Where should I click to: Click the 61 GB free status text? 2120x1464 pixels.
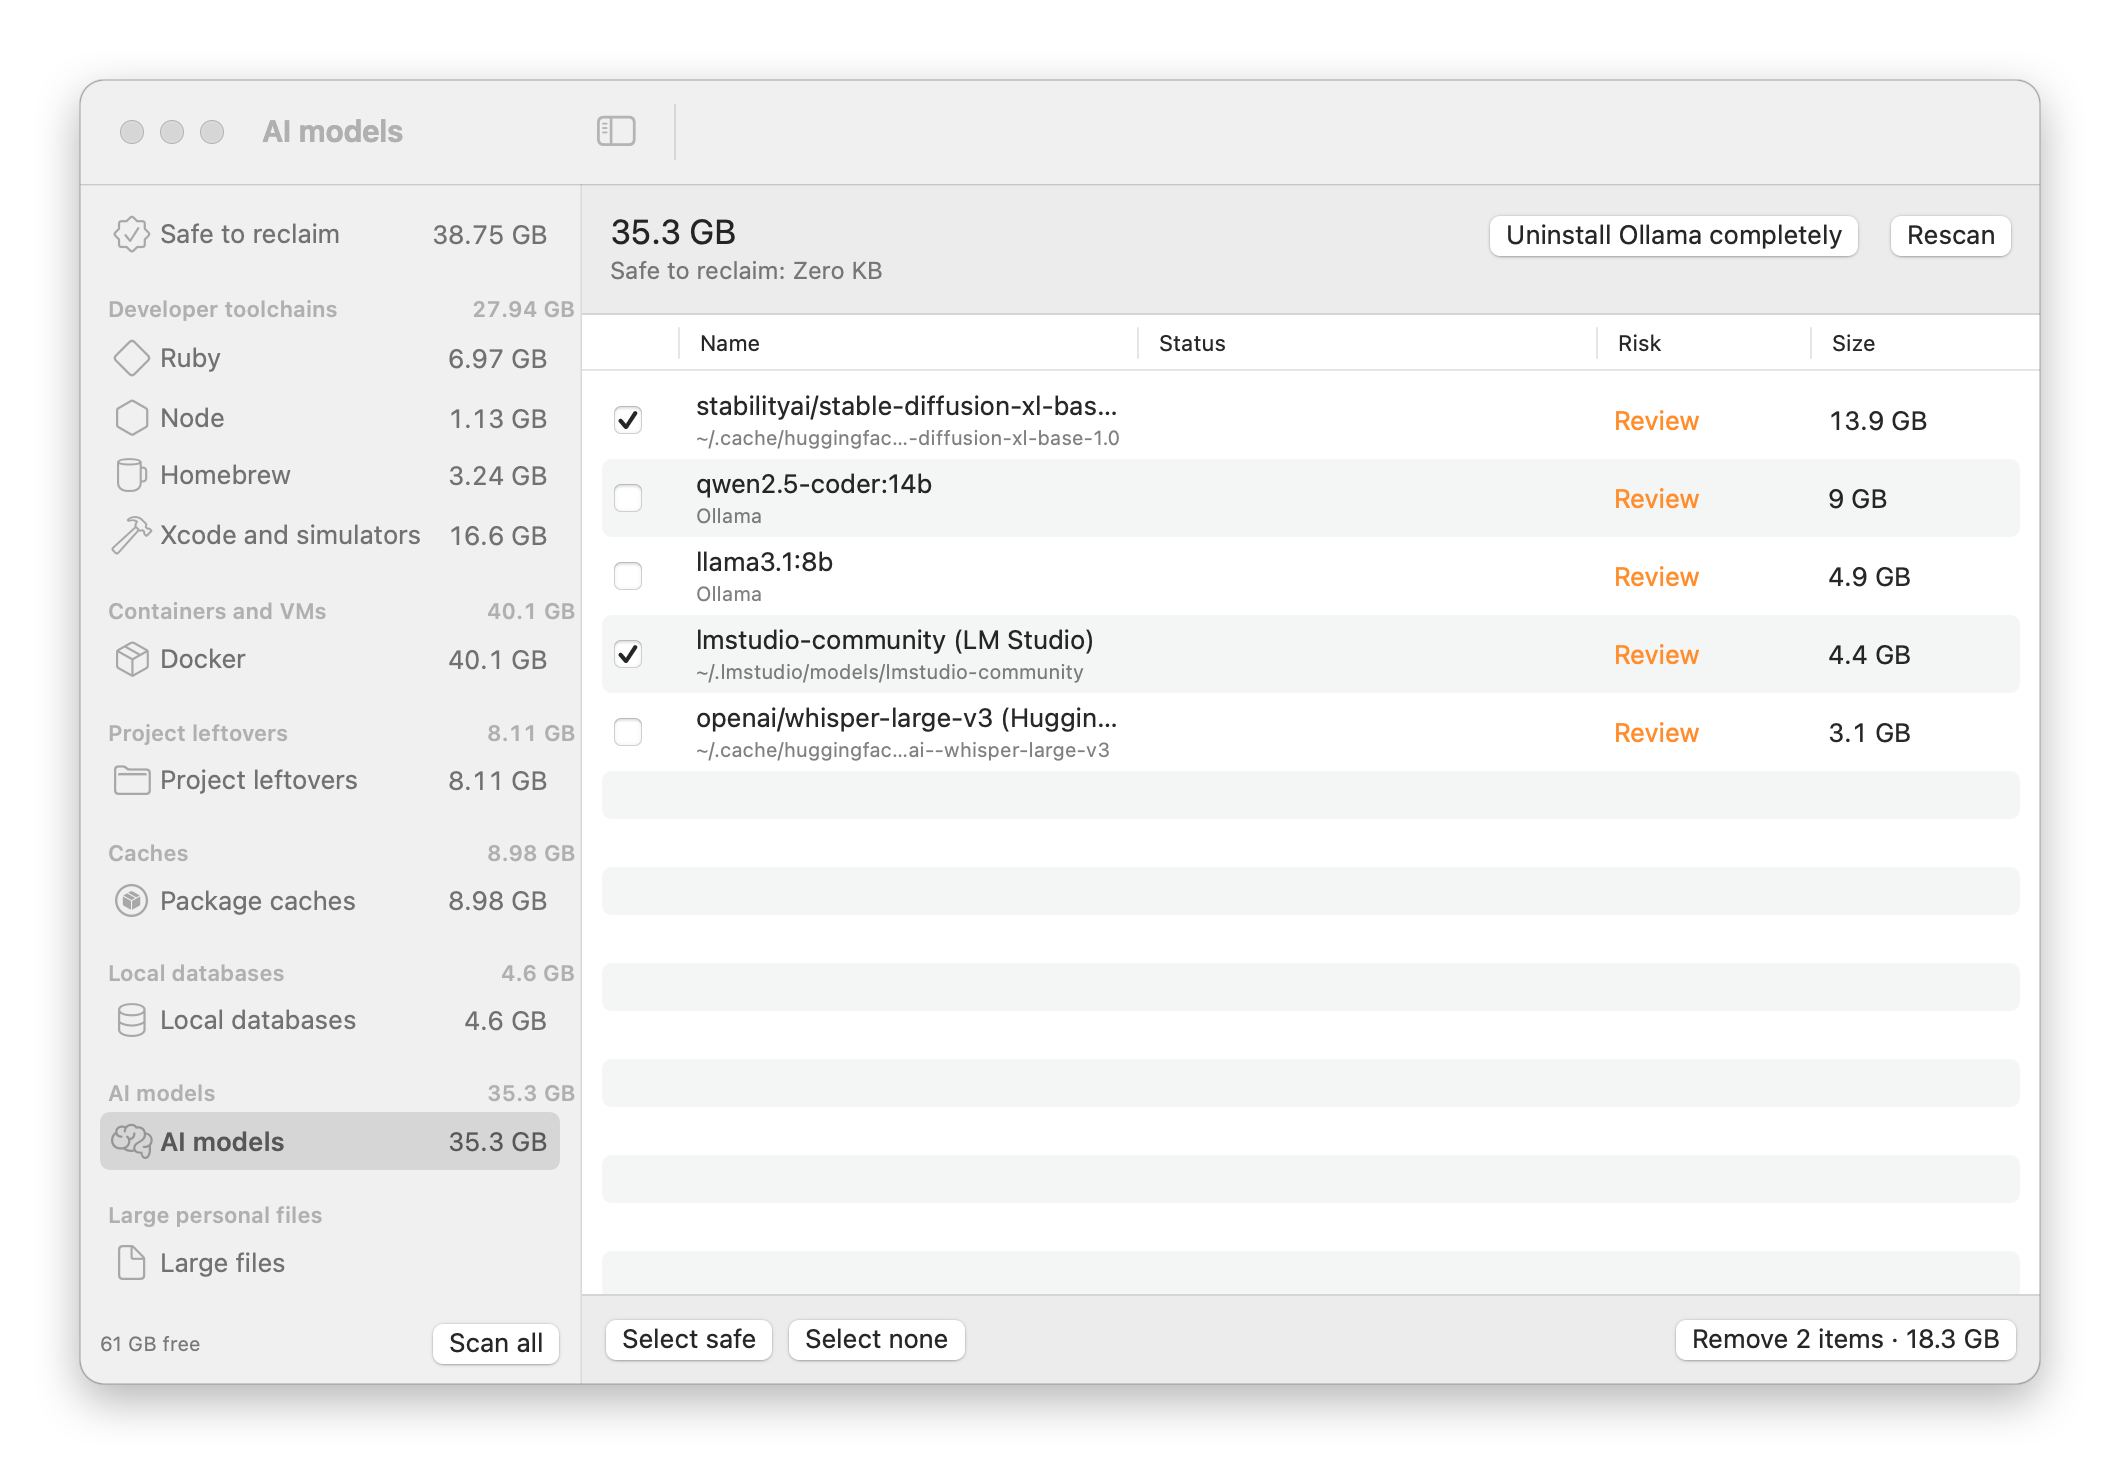tap(150, 1343)
